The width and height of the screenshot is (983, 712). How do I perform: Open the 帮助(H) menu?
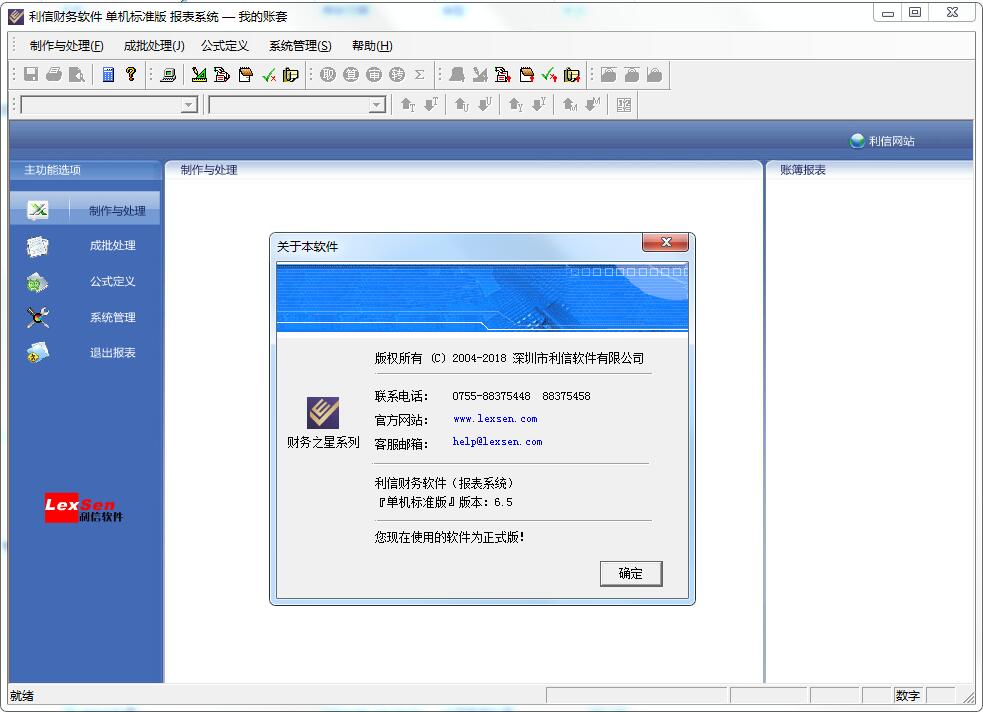pos(372,46)
